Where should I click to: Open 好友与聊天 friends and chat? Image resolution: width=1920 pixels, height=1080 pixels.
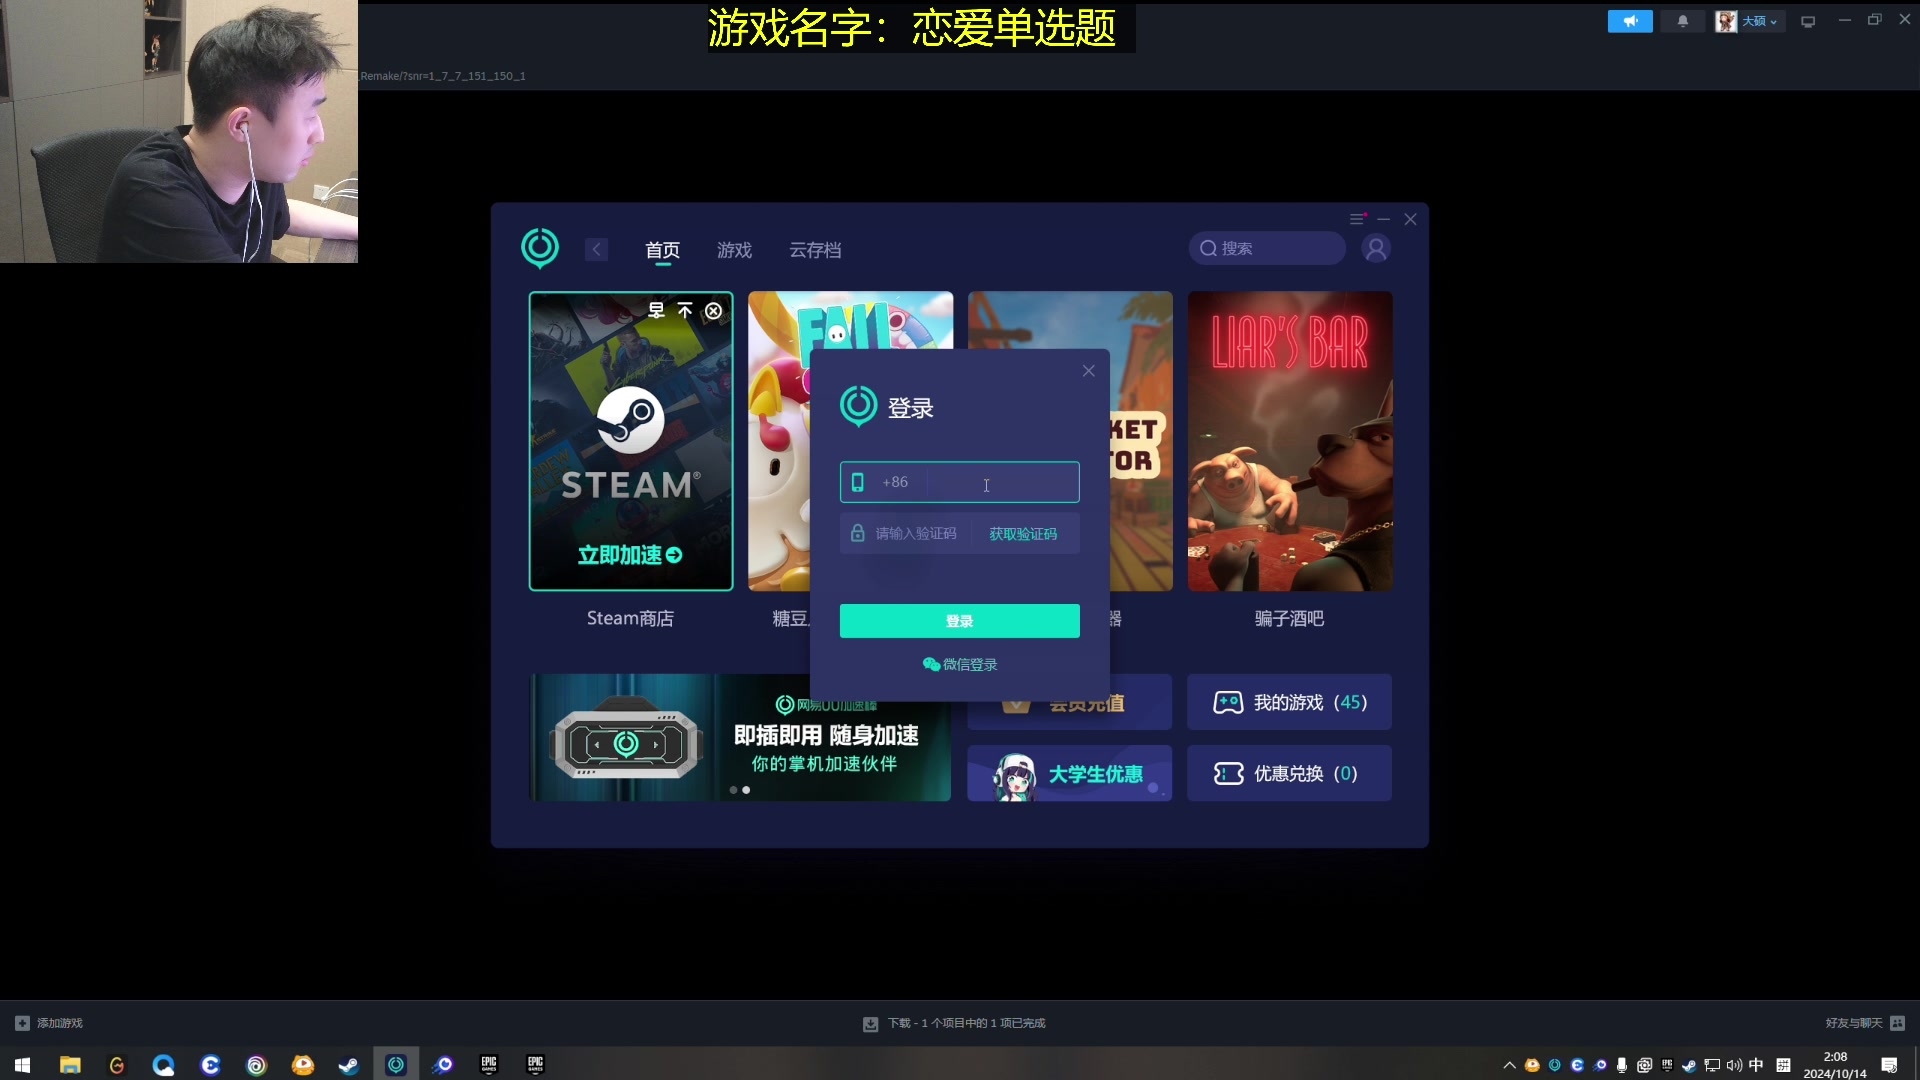point(1865,1023)
